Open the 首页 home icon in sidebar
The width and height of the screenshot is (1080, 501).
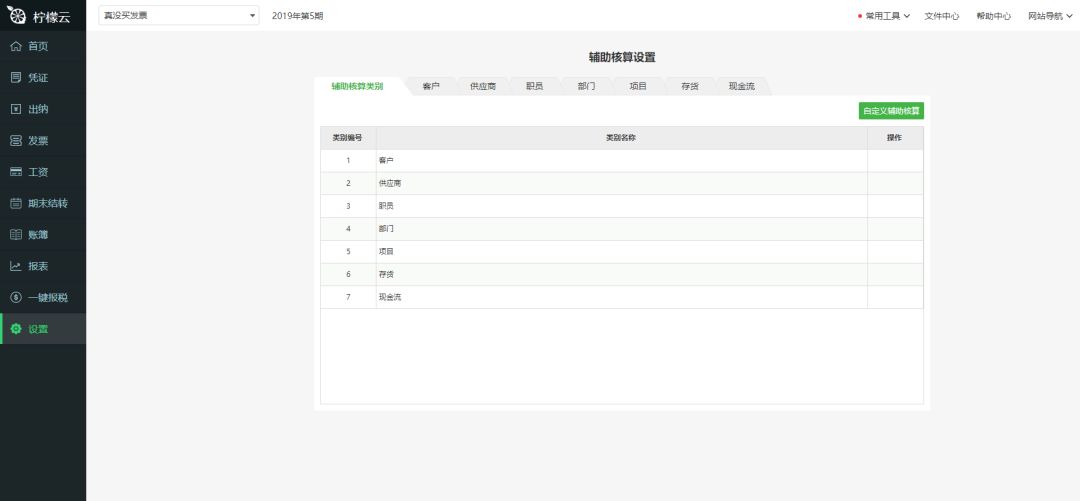pos(16,46)
